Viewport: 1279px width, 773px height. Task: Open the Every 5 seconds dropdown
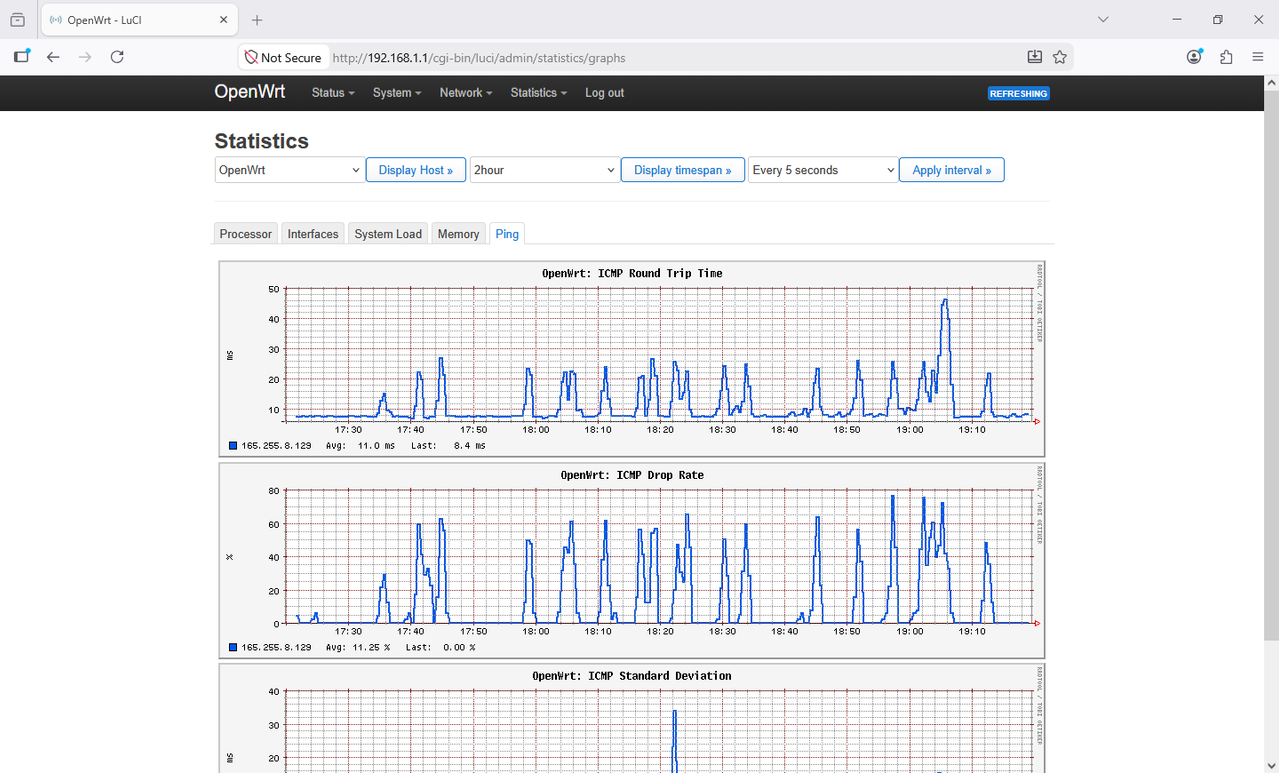822,170
